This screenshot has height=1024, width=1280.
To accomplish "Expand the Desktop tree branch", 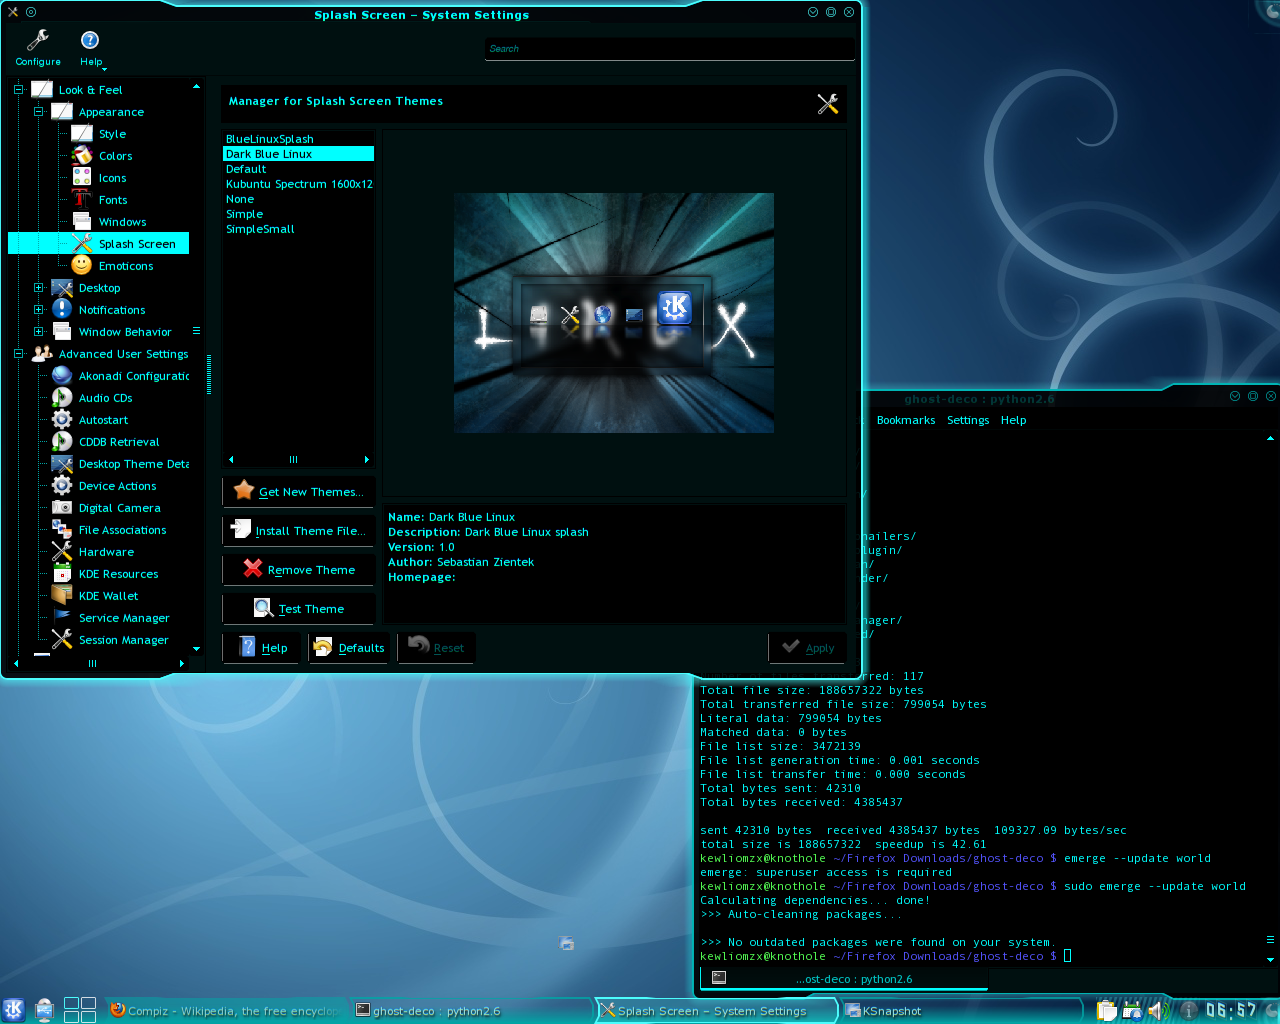I will (38, 288).
